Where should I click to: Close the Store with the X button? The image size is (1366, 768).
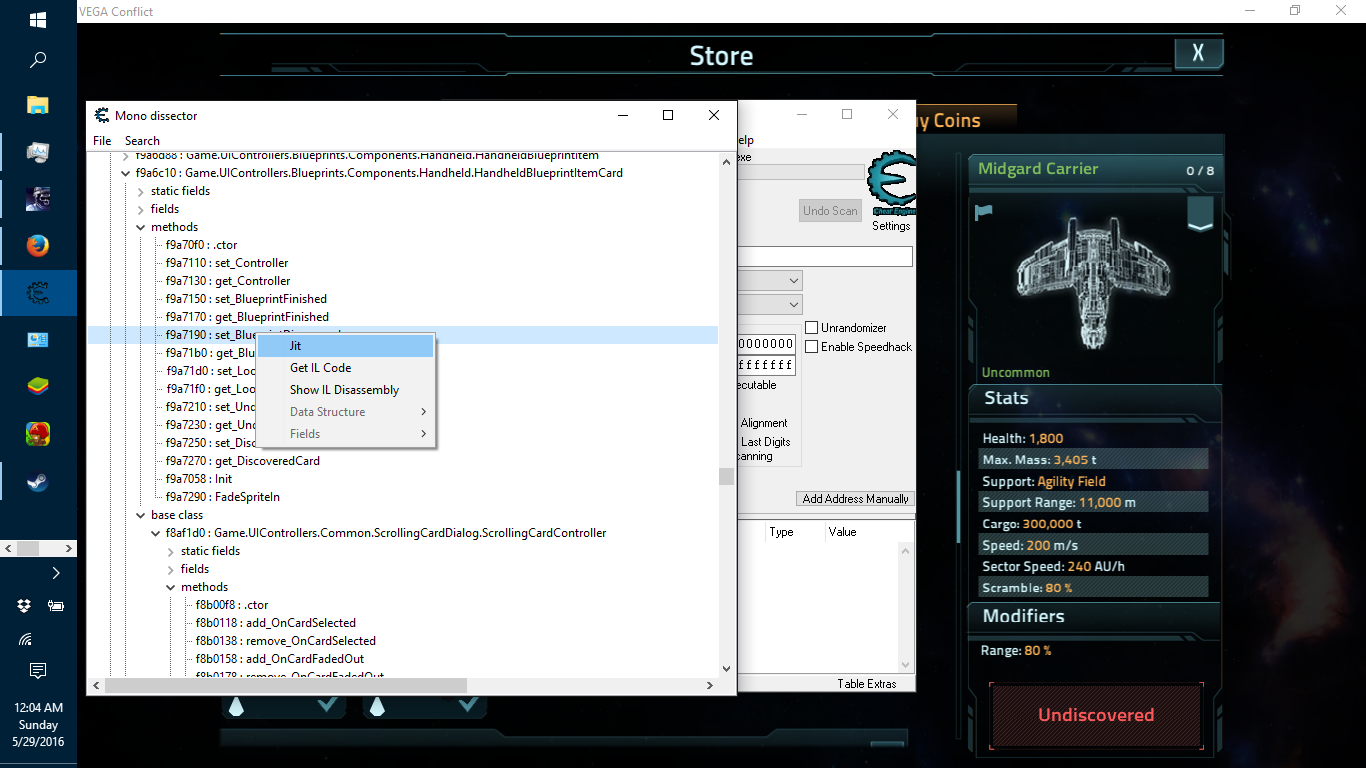[x=1198, y=54]
